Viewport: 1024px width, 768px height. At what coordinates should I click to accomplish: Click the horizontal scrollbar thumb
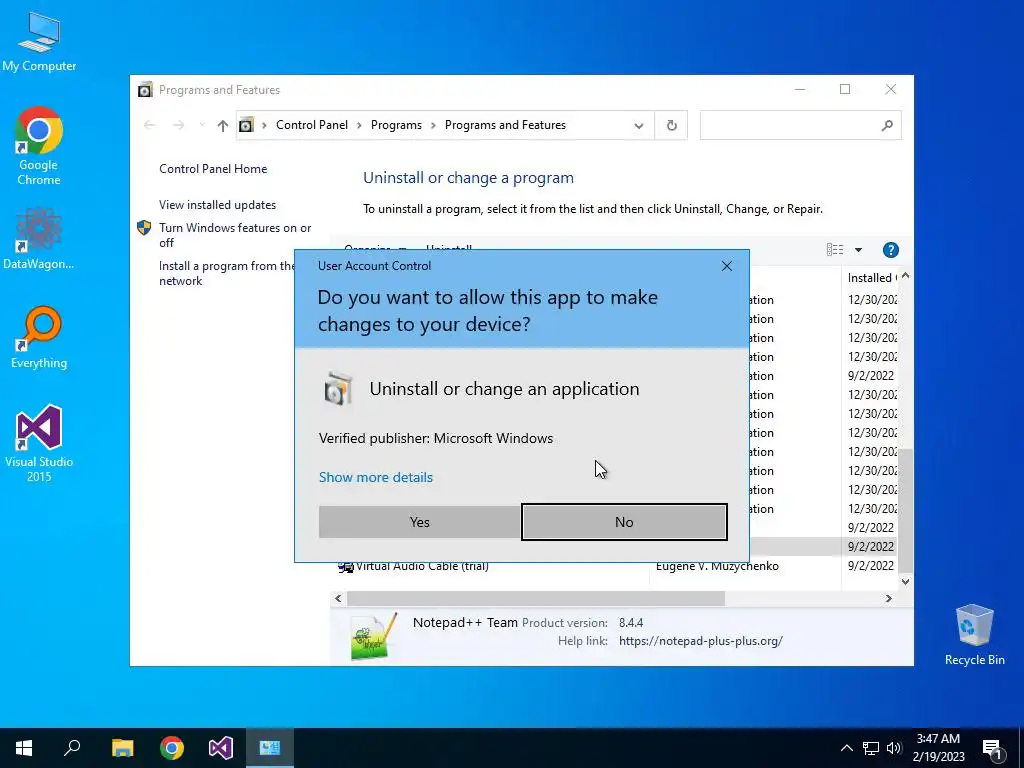click(x=536, y=598)
